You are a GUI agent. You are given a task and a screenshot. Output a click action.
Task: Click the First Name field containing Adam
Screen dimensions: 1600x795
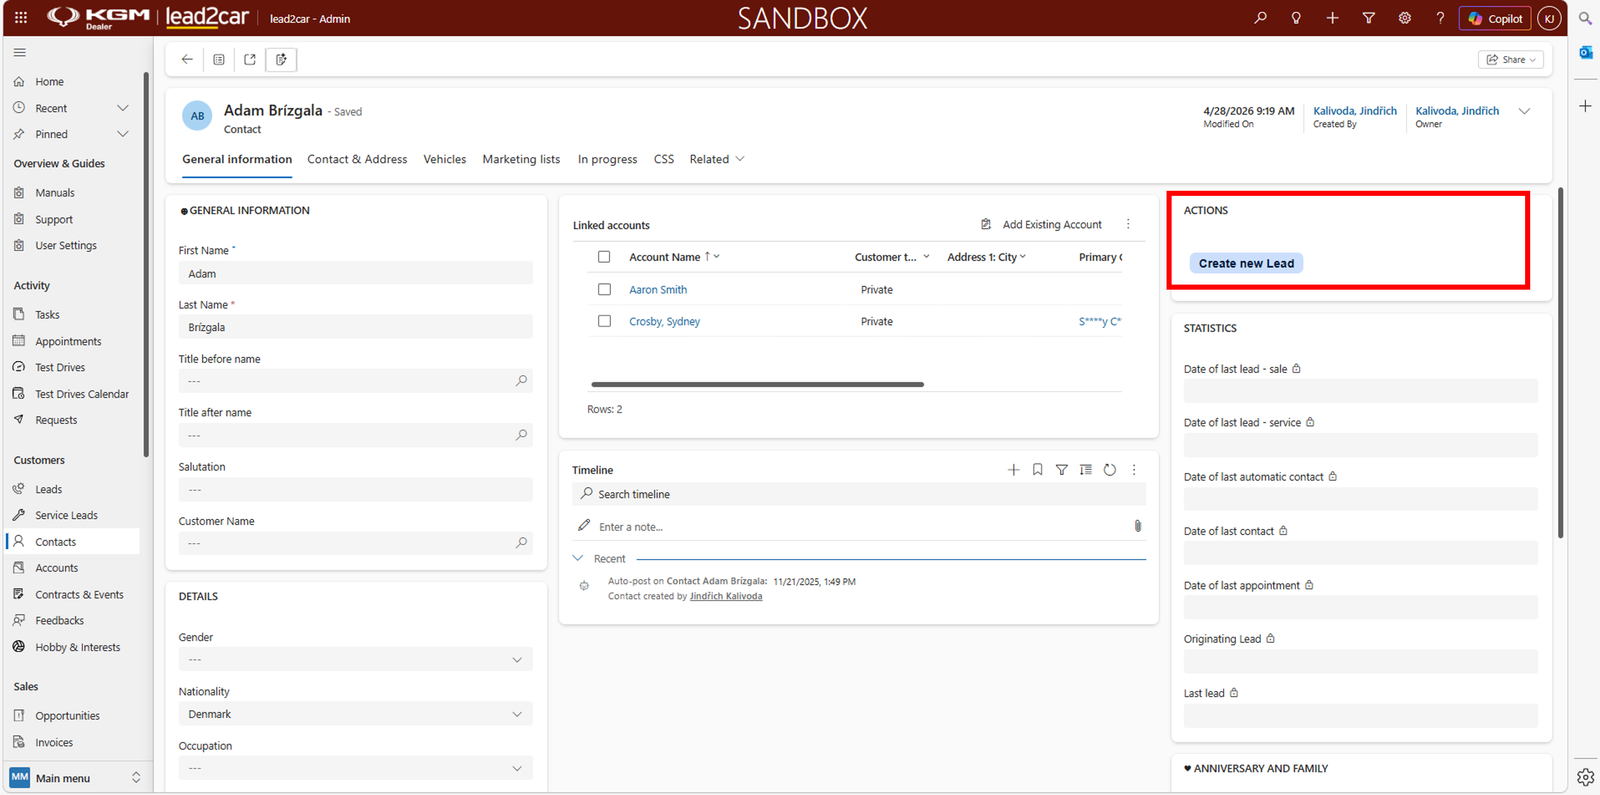click(x=356, y=273)
